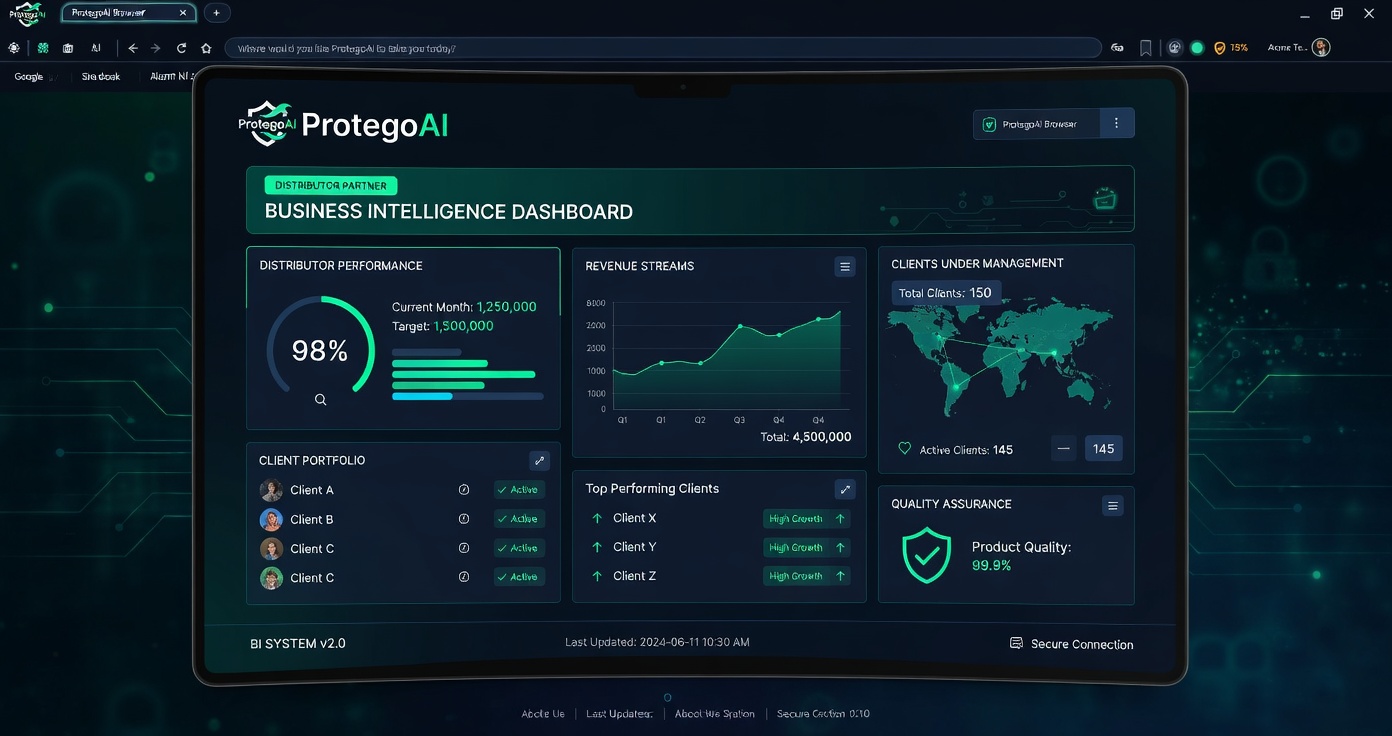
Task: Expand the Client Portfolio panel
Action: click(x=540, y=460)
